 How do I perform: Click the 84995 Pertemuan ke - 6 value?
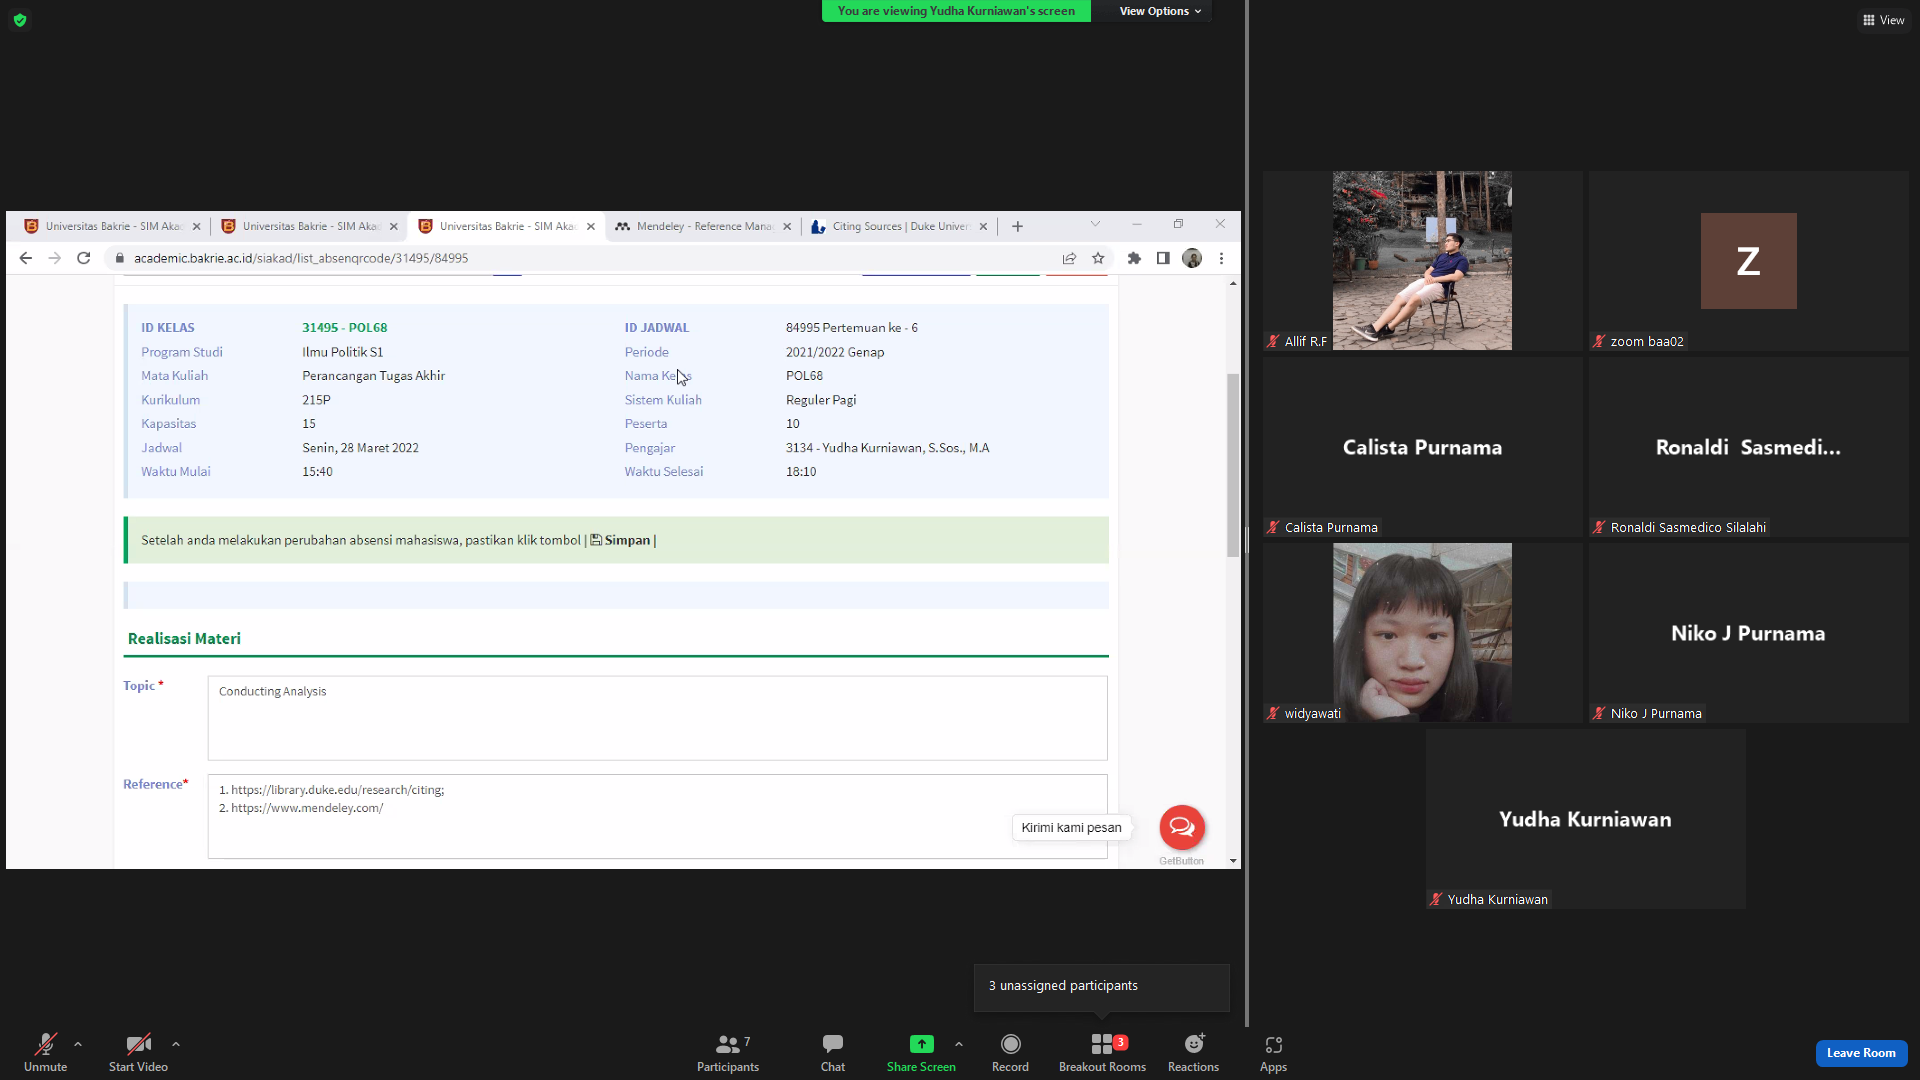[851, 328]
